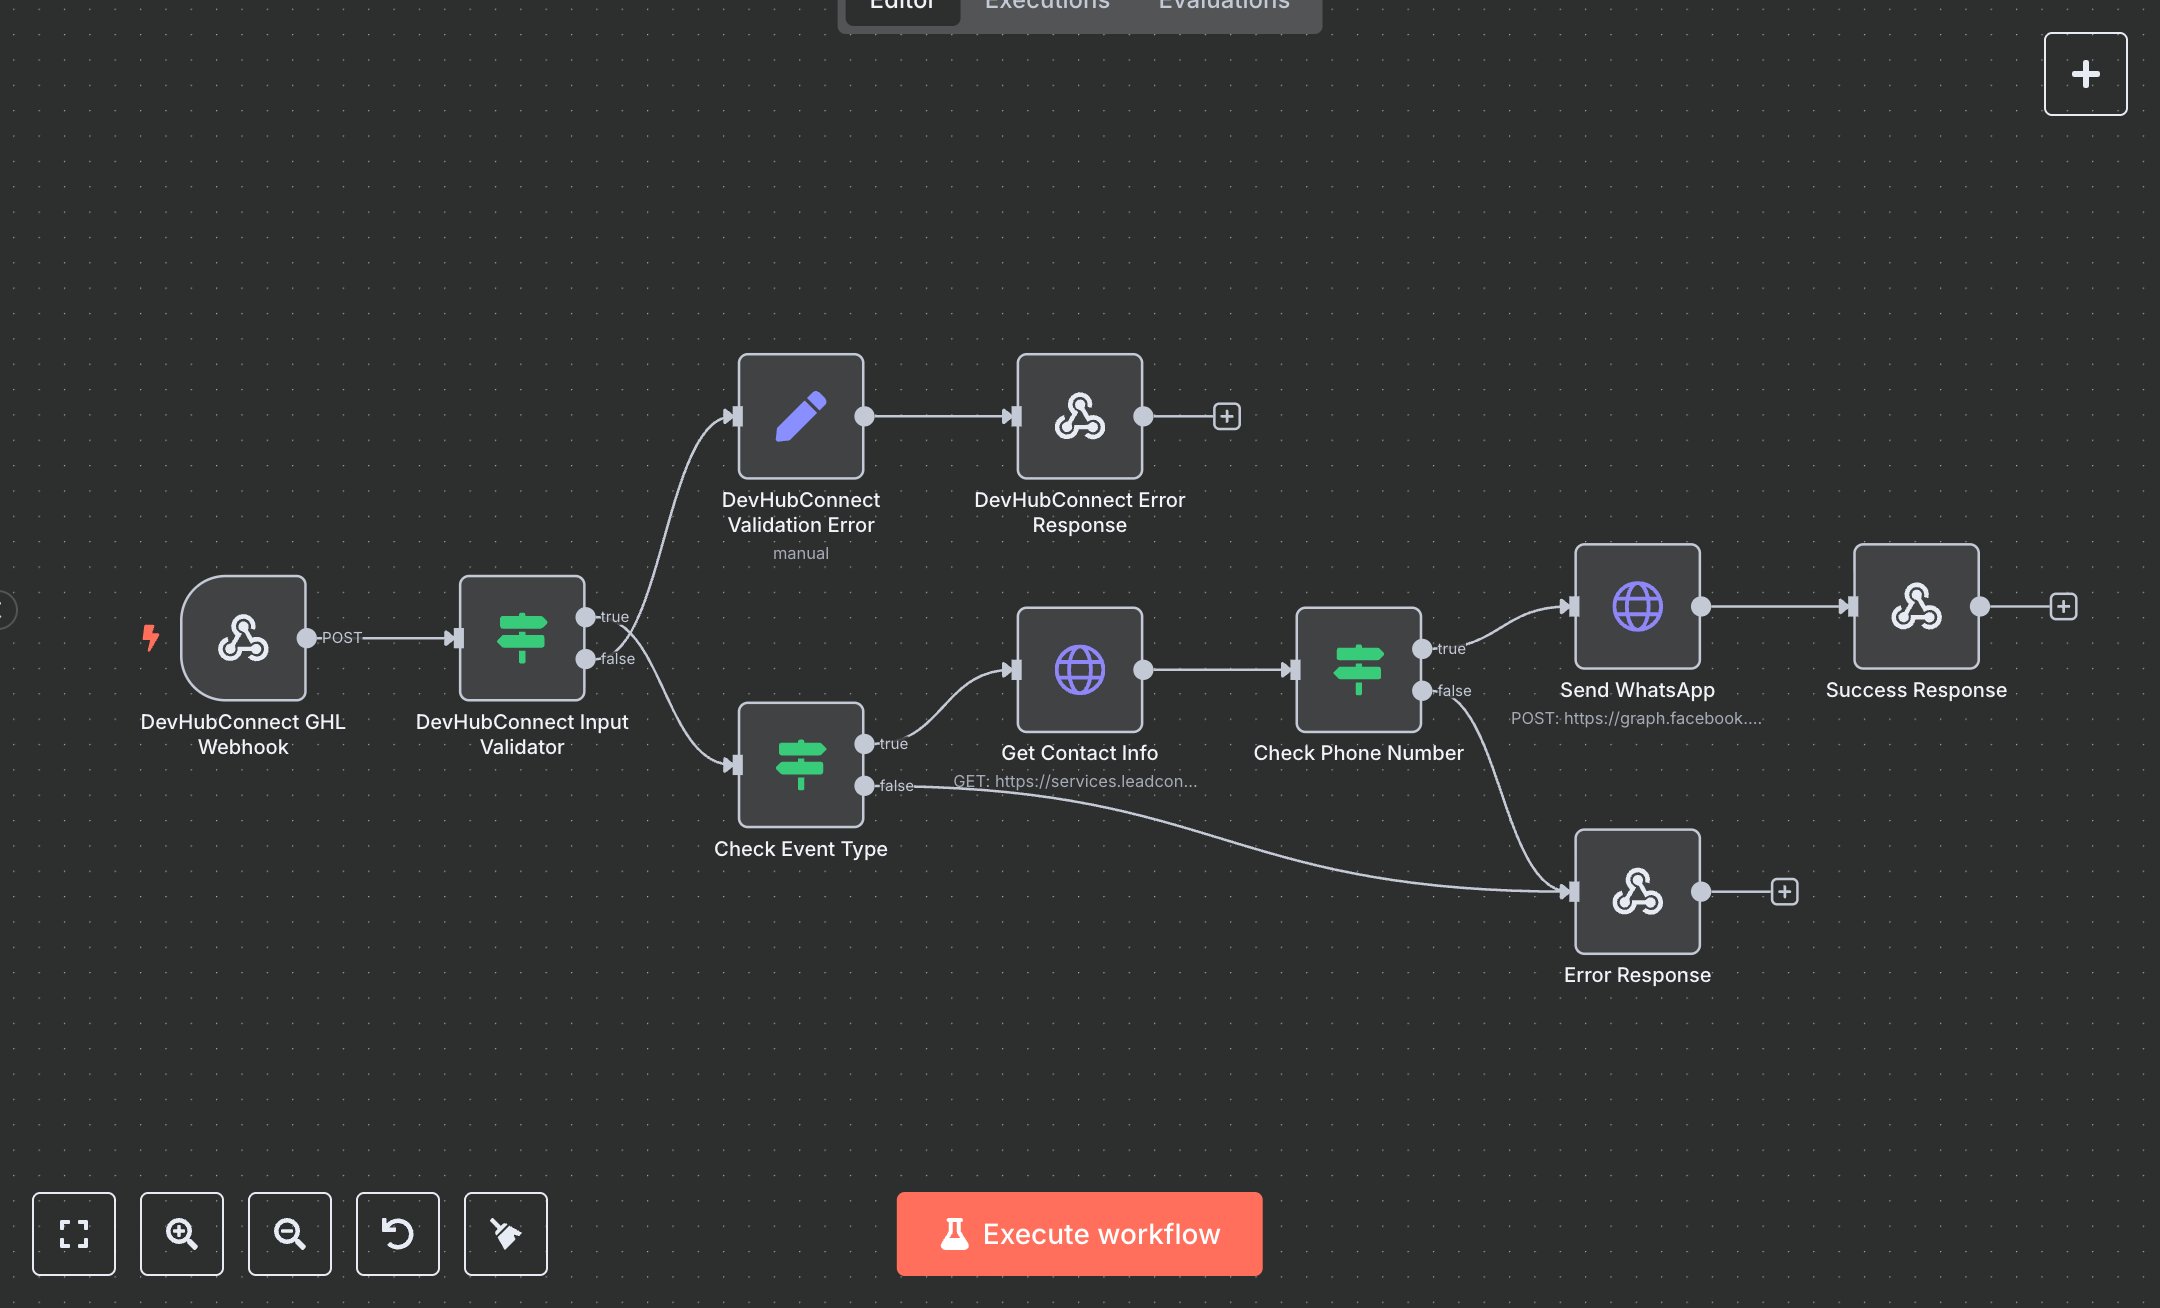Click the Error Response webhook node
The image size is (2160, 1308).
tap(1637, 891)
